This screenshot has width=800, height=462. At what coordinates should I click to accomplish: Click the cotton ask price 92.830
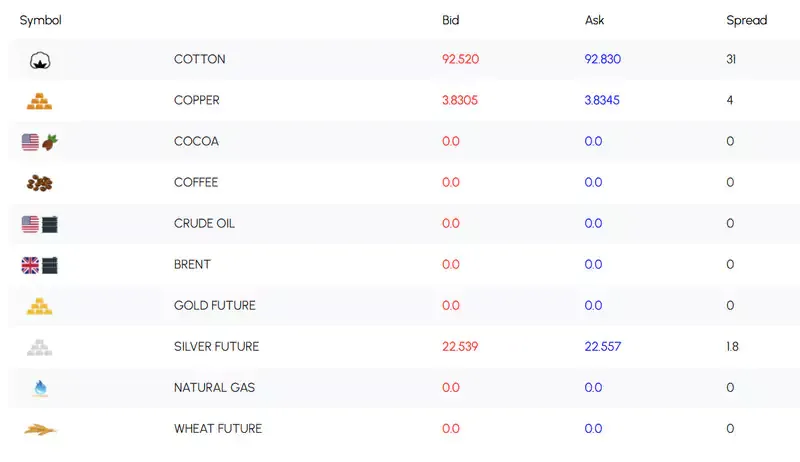tap(603, 59)
